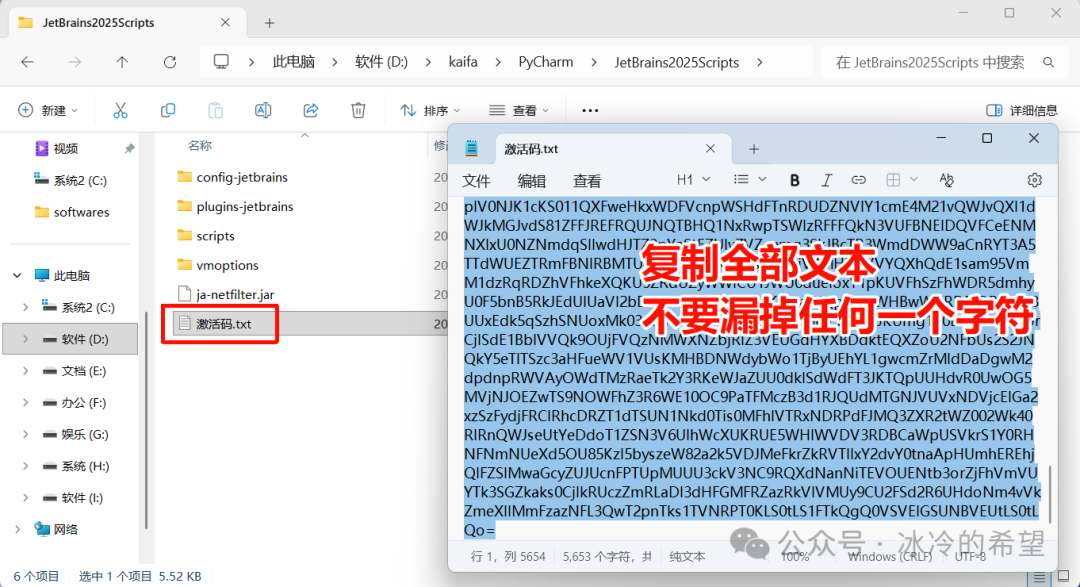Click the 新建 button in Explorer
Image resolution: width=1080 pixels, height=587 pixels.
pyautogui.click(x=48, y=110)
